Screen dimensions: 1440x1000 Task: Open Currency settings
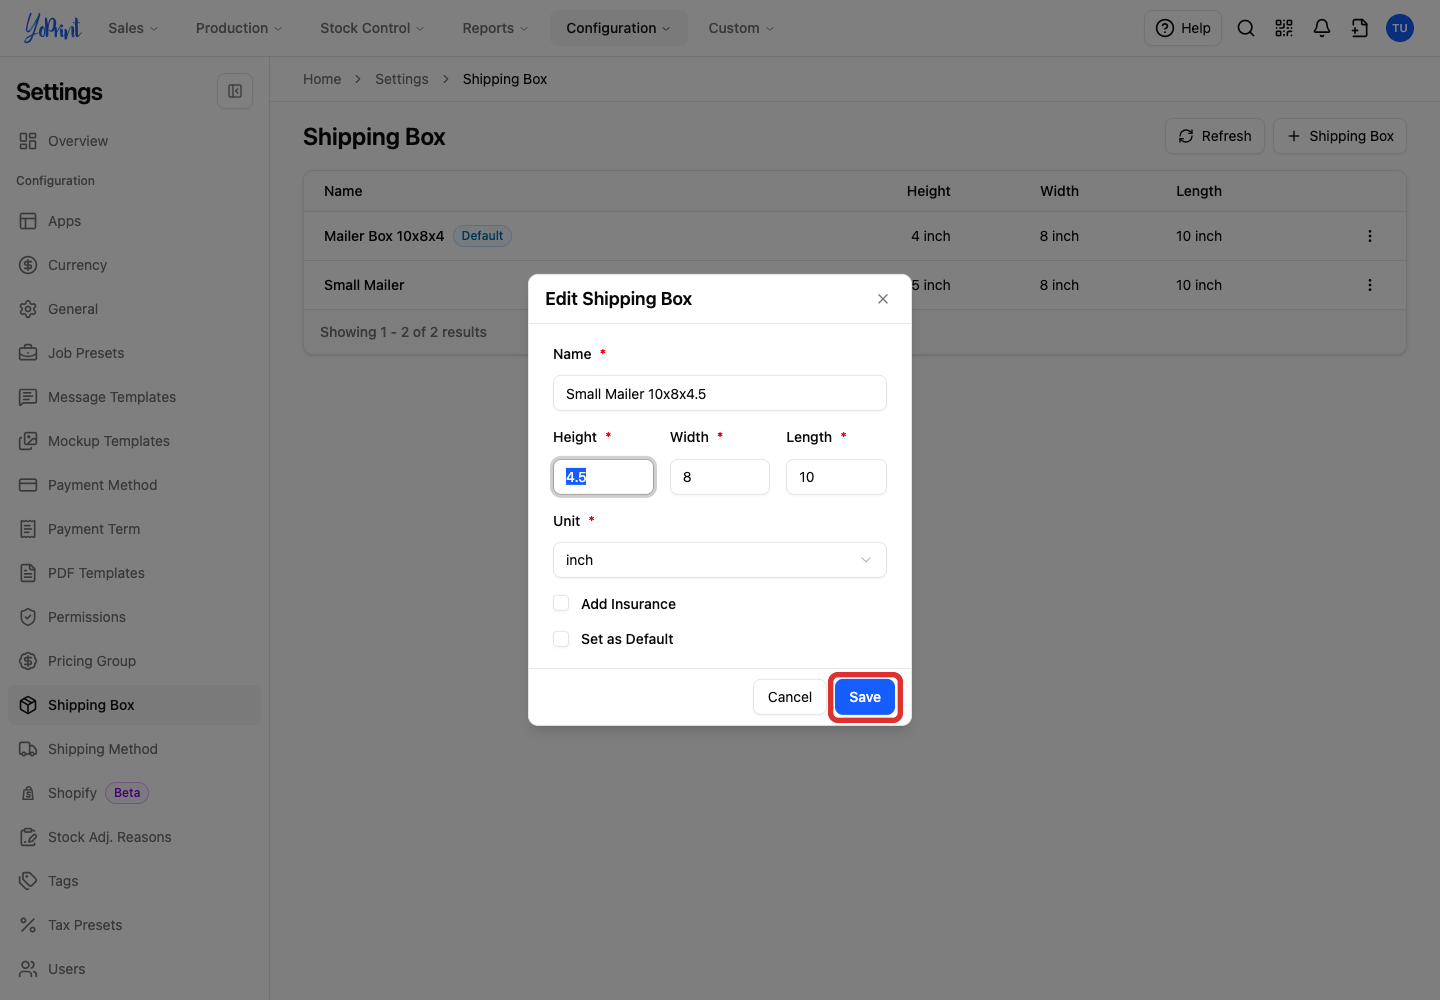tap(134, 265)
